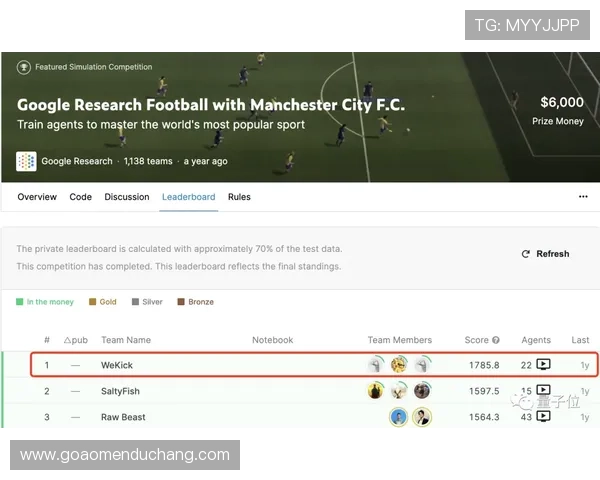Open the Rules tab
Screen dimensions: 600x480
pos(239,197)
